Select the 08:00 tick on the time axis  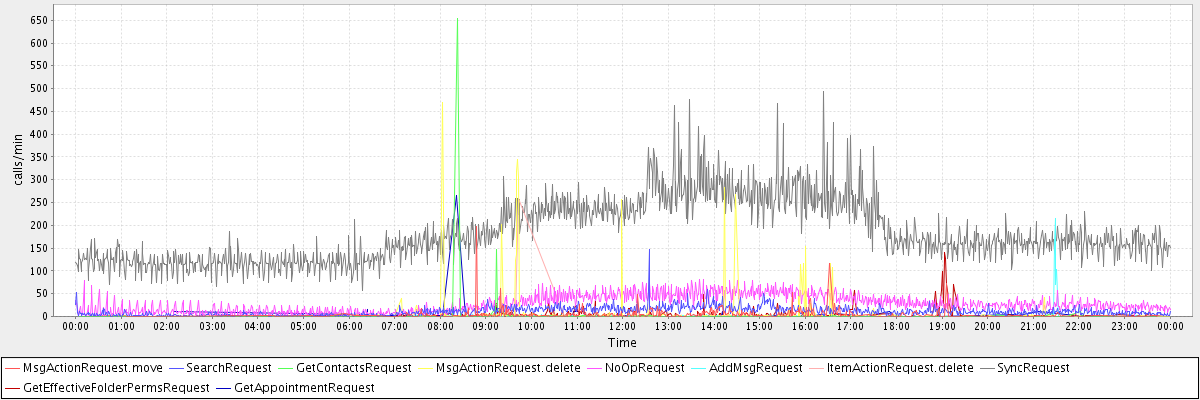[x=440, y=326]
